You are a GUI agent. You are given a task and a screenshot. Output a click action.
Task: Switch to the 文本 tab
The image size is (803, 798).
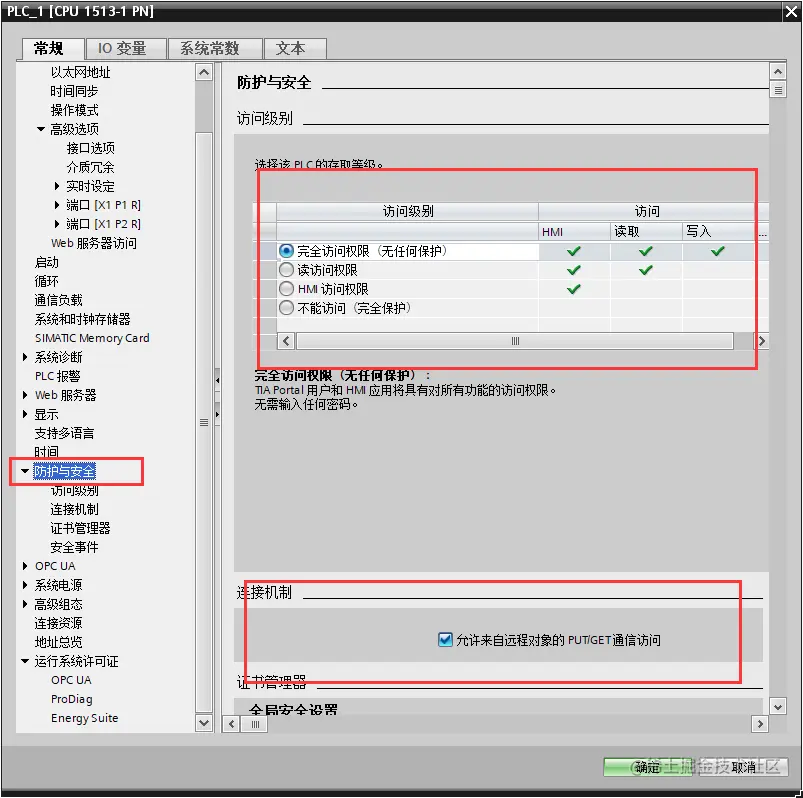[x=291, y=48]
